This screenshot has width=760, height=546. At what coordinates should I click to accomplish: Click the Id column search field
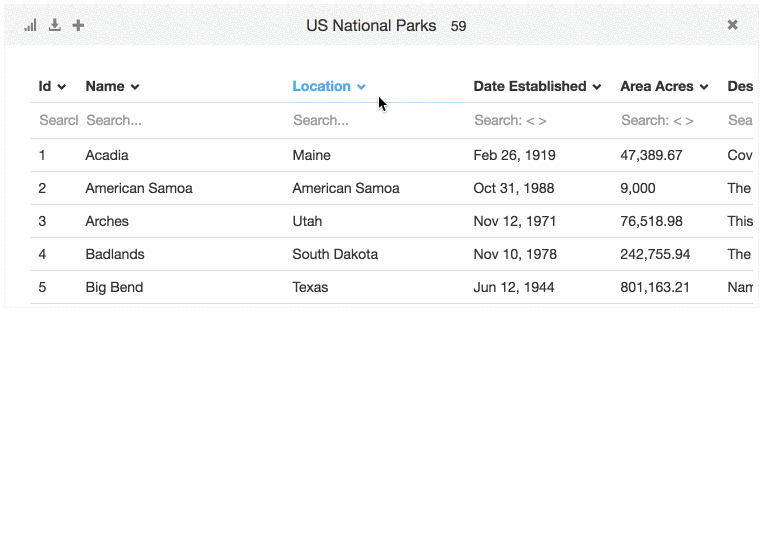click(x=58, y=120)
